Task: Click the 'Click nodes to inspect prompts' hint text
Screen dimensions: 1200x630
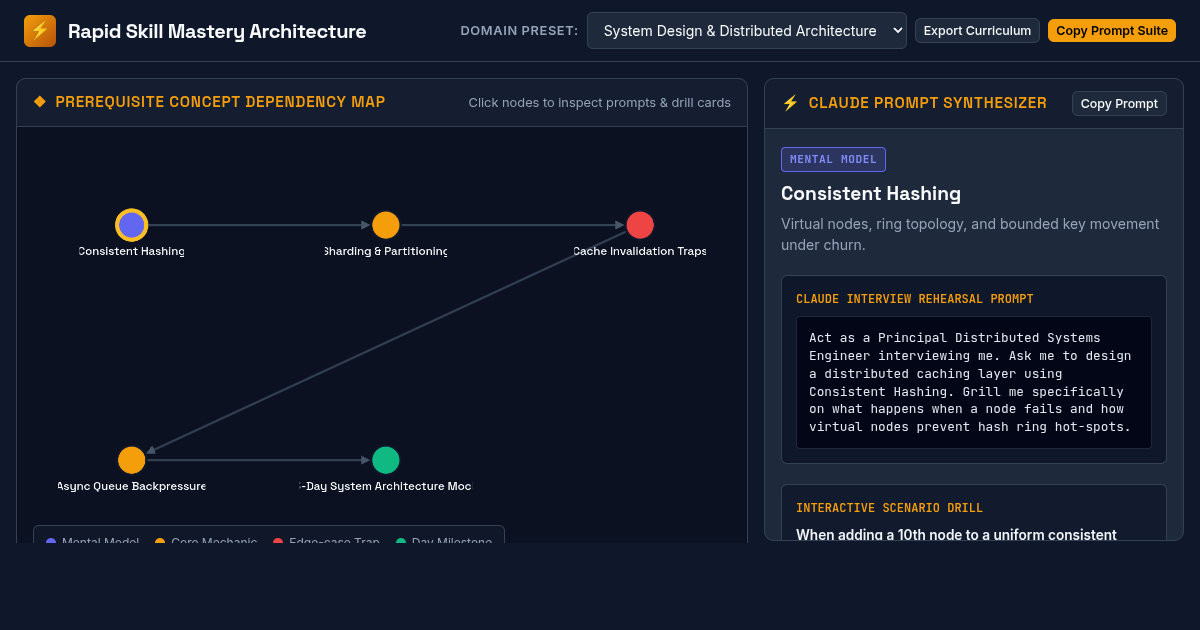Action: point(600,103)
